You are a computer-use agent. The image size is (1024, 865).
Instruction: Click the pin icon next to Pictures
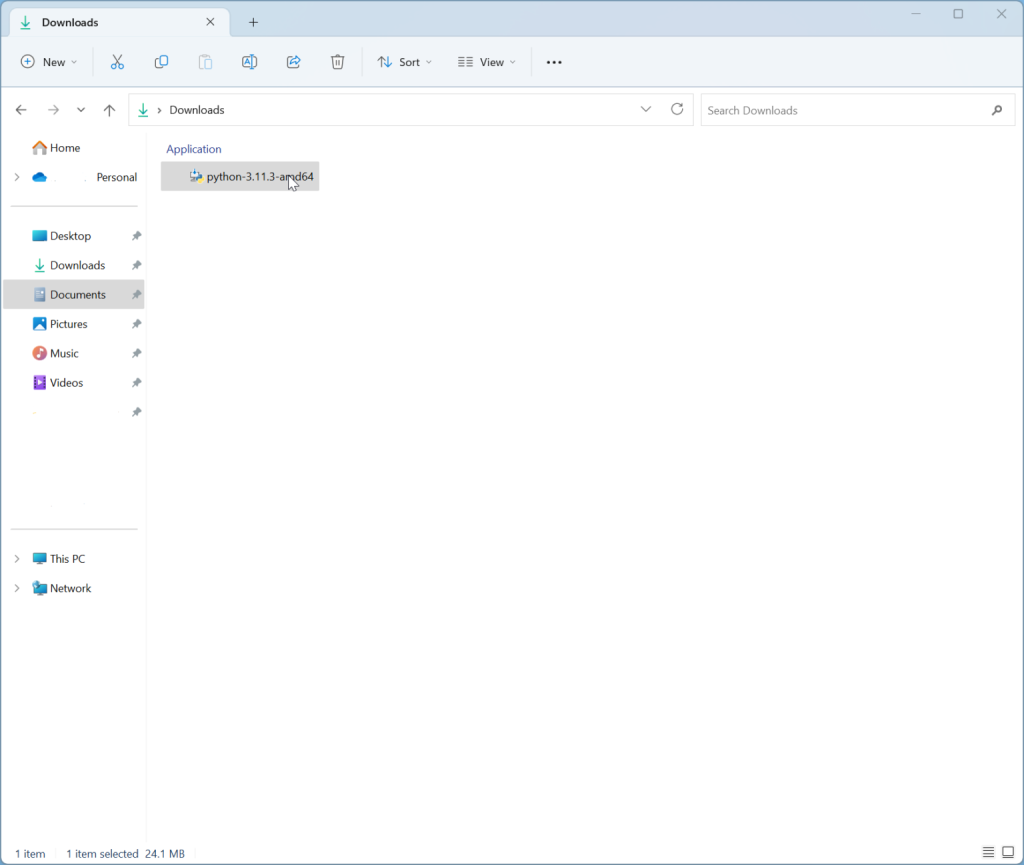tap(136, 324)
